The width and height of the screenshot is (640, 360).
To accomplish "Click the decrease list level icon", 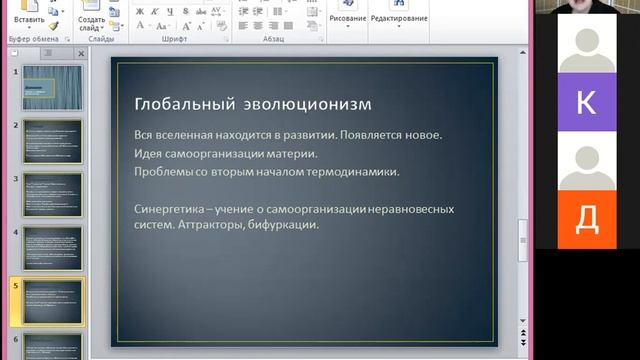I will (243, 11).
